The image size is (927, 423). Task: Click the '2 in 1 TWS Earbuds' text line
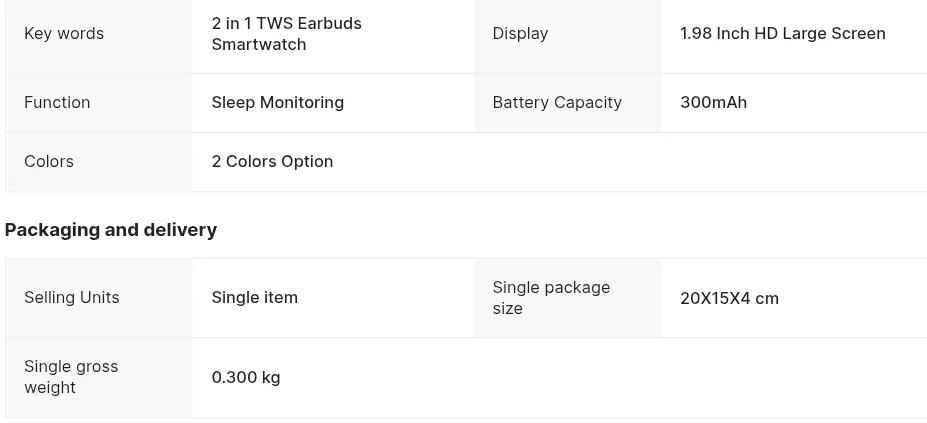tap(286, 23)
